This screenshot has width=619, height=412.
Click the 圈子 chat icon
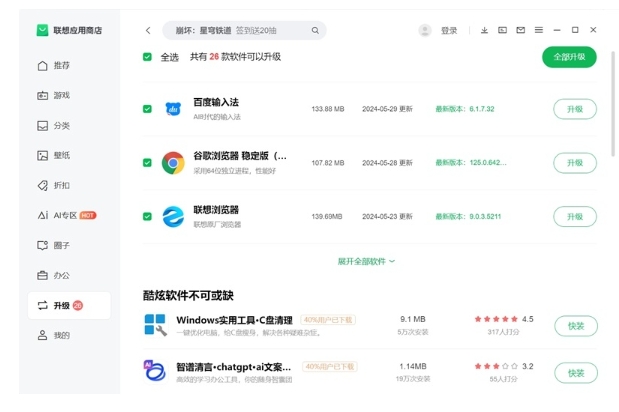(x=42, y=245)
